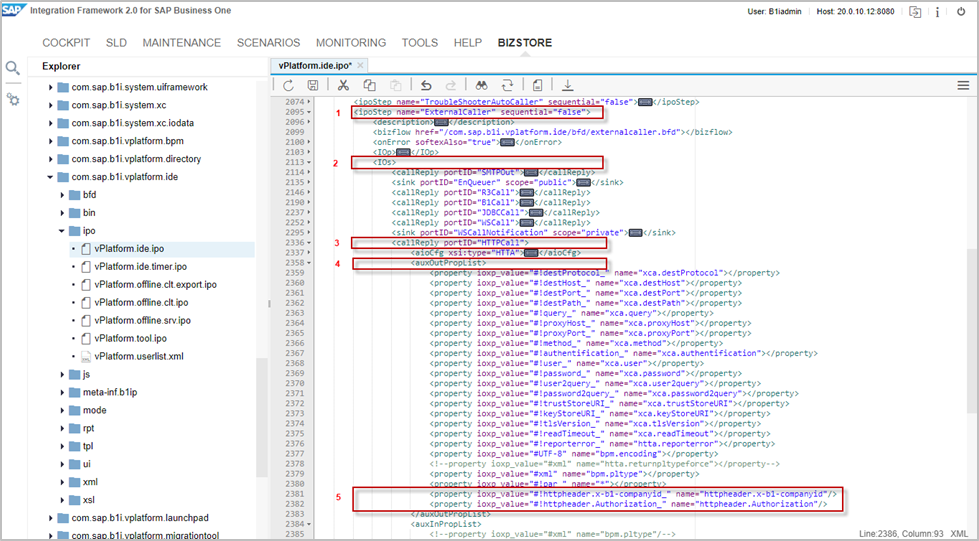Click the Reload icon in editor toolbar
Screen dimensions: 979x541
(x=288, y=86)
